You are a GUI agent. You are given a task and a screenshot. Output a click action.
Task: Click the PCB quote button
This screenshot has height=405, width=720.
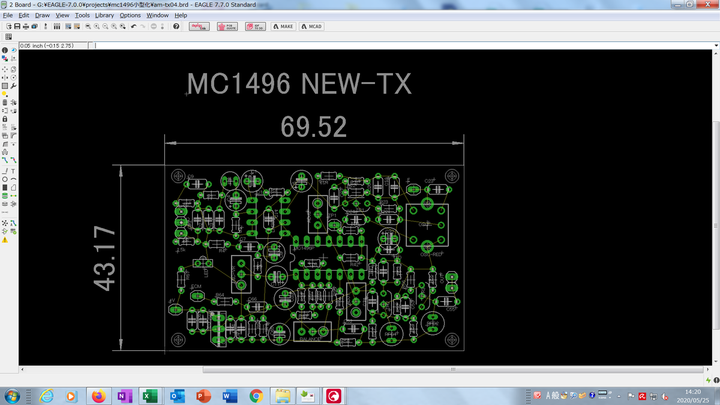click(227, 26)
